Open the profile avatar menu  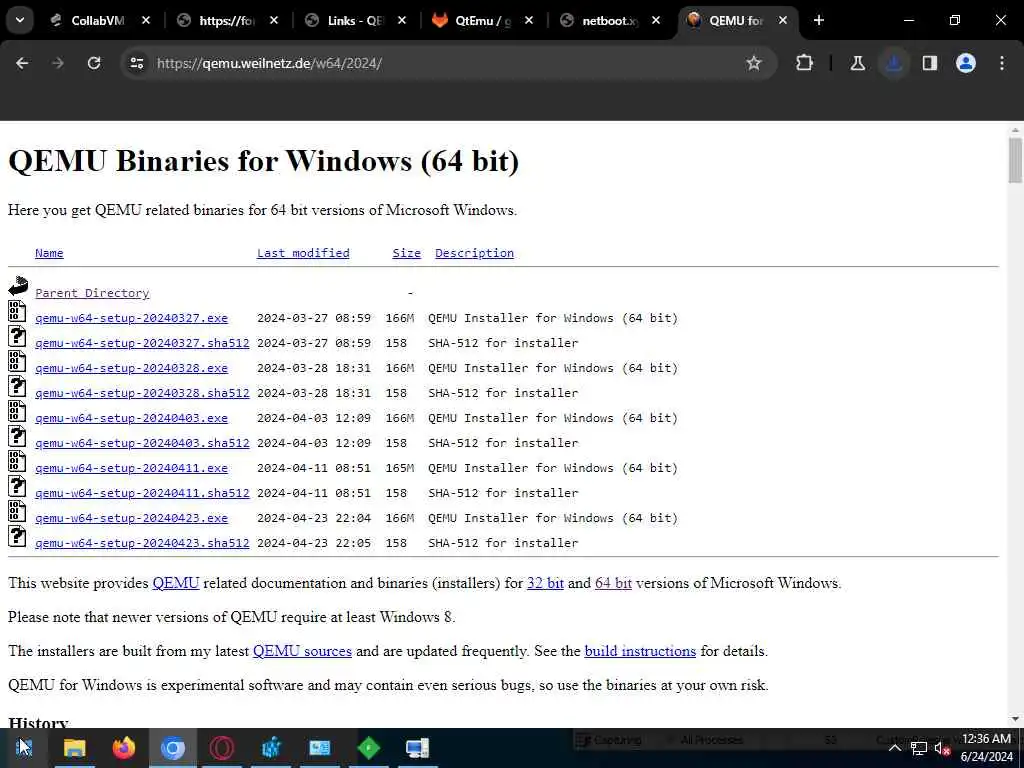(x=966, y=63)
